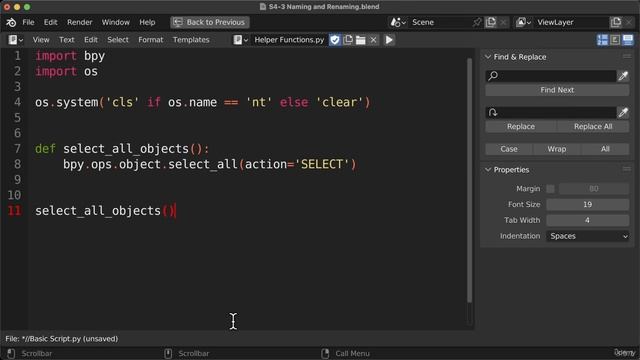
Task: Click the replace text field
Action: [x=551, y=113]
